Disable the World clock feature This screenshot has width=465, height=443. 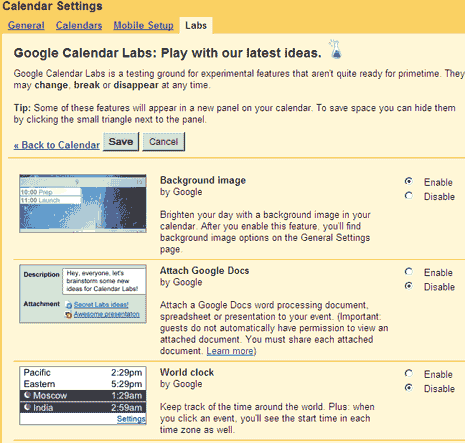coord(409,388)
